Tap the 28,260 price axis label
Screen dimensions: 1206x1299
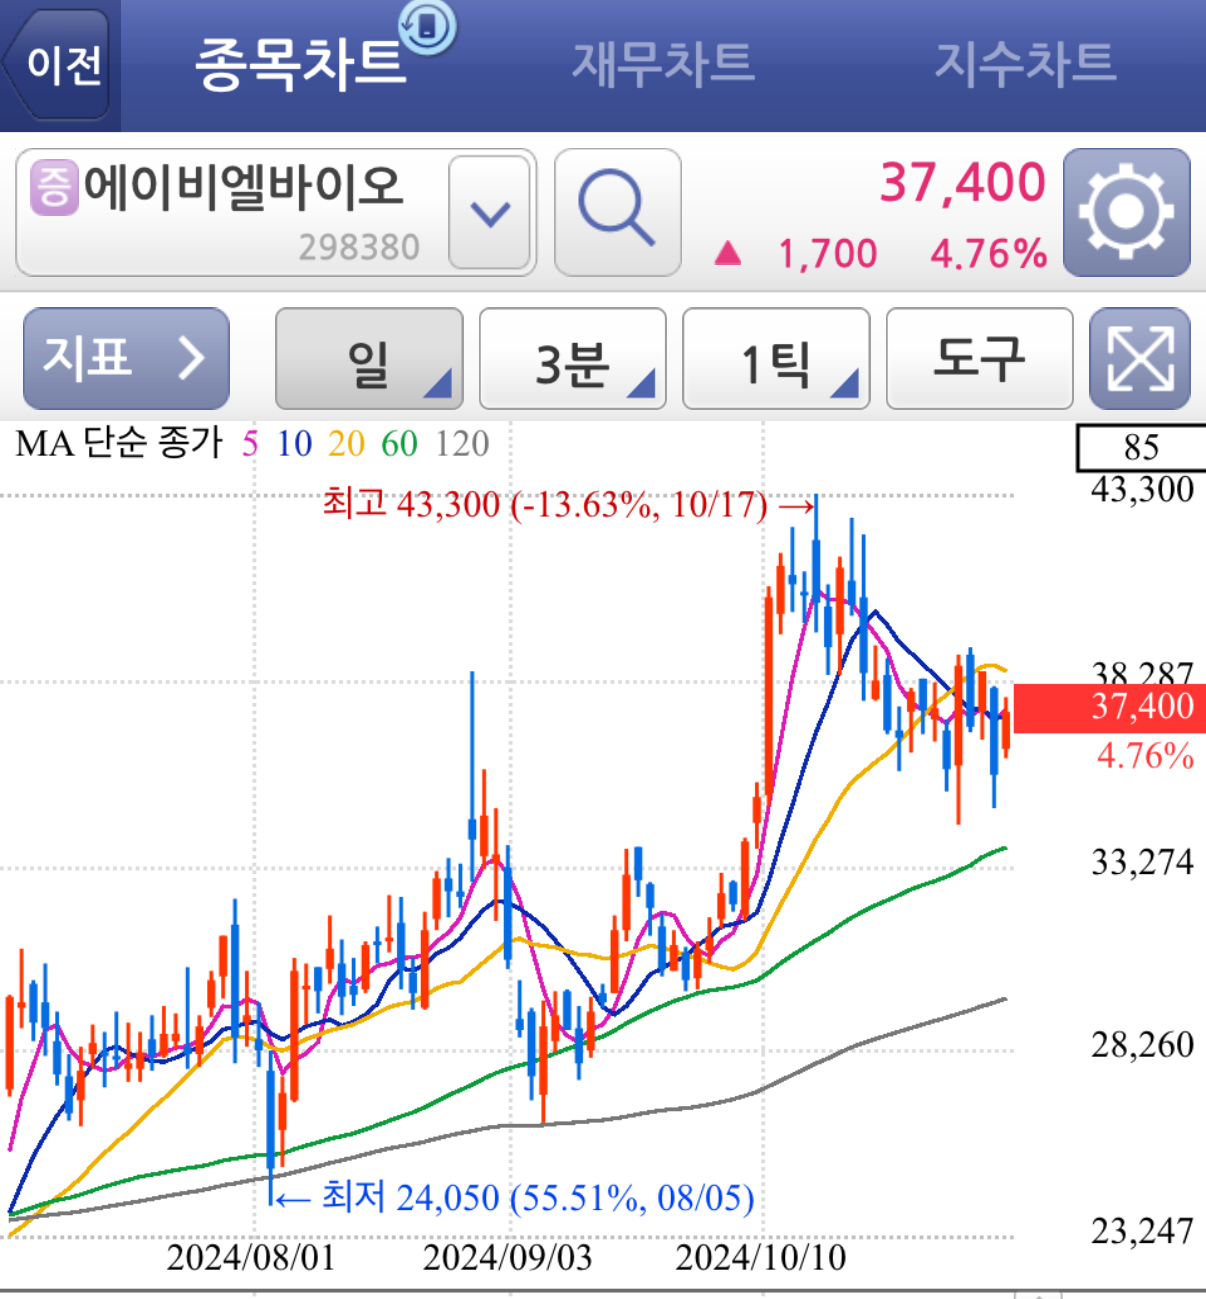tap(1142, 1045)
